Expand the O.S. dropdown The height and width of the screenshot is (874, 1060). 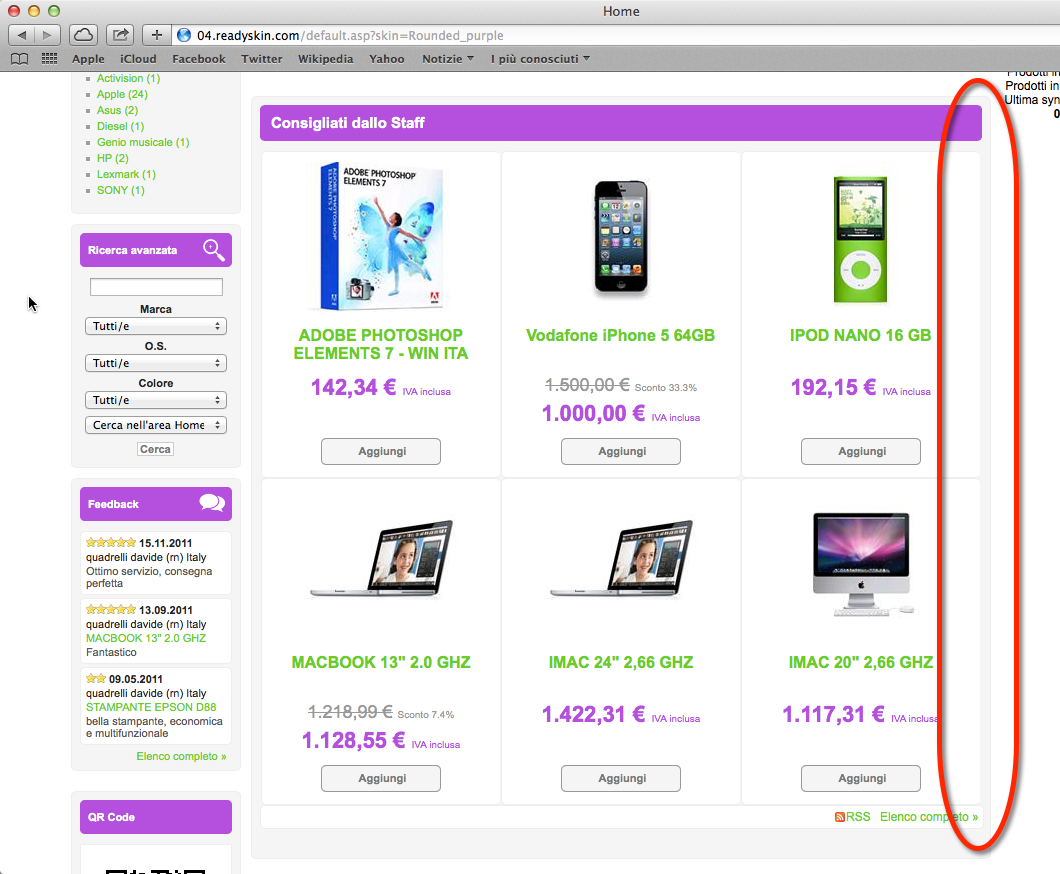pos(155,363)
